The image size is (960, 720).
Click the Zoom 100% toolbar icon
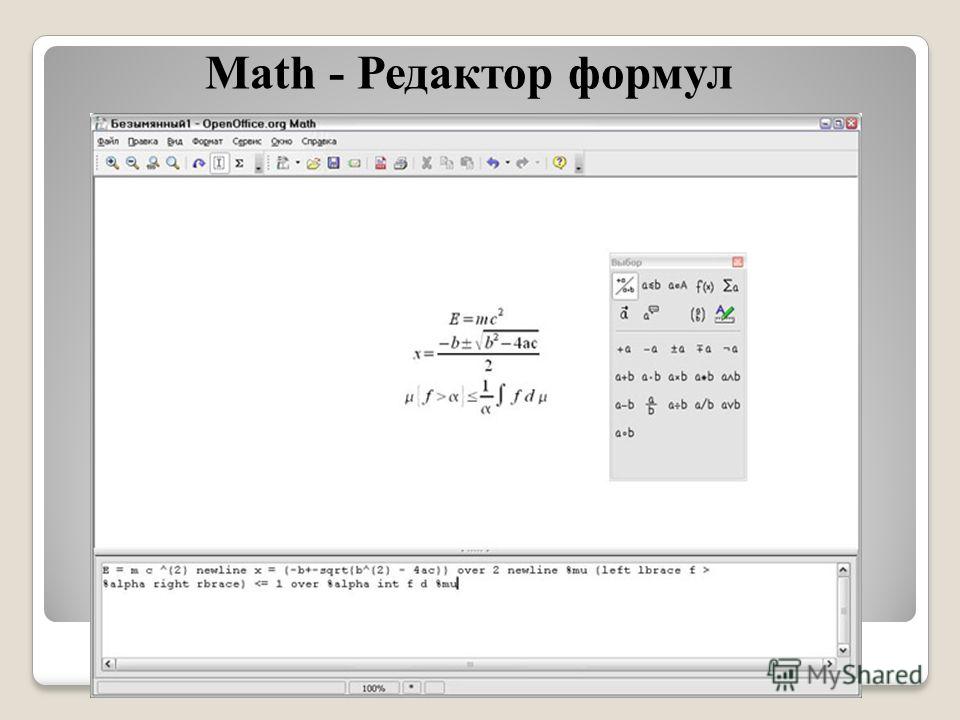(x=152, y=163)
